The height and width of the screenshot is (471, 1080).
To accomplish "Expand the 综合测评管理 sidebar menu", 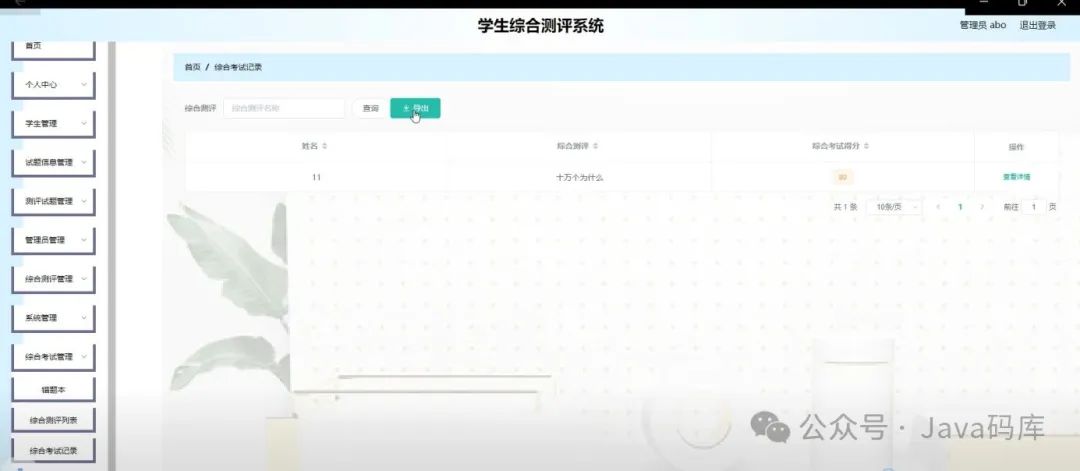I will click(x=54, y=279).
